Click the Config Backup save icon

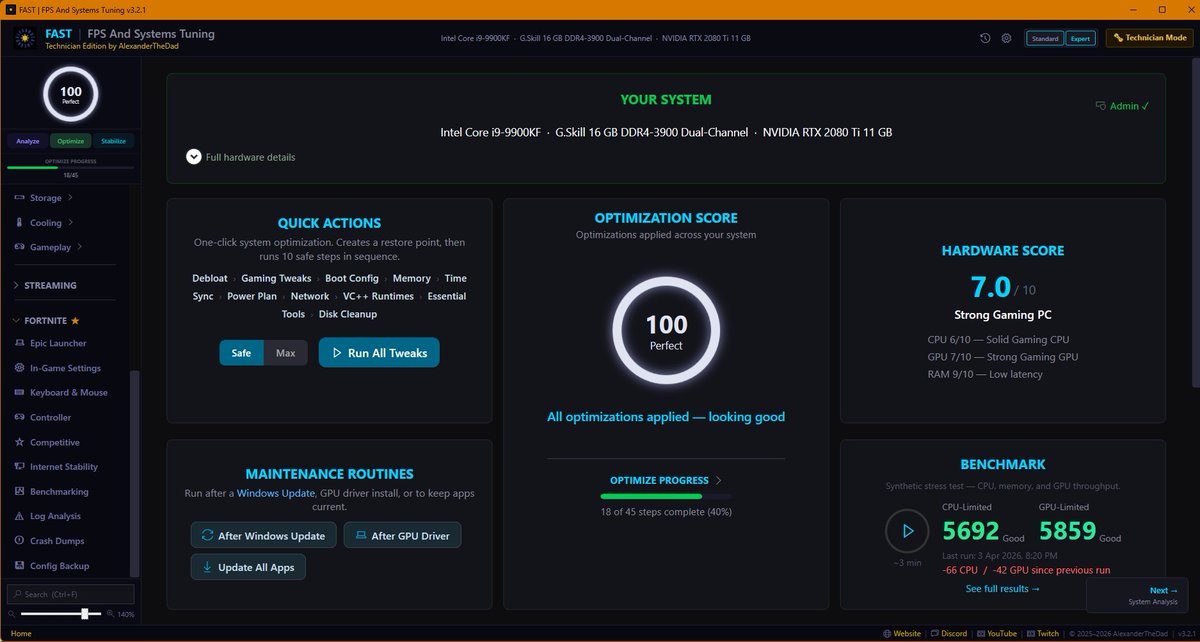click(x=20, y=566)
